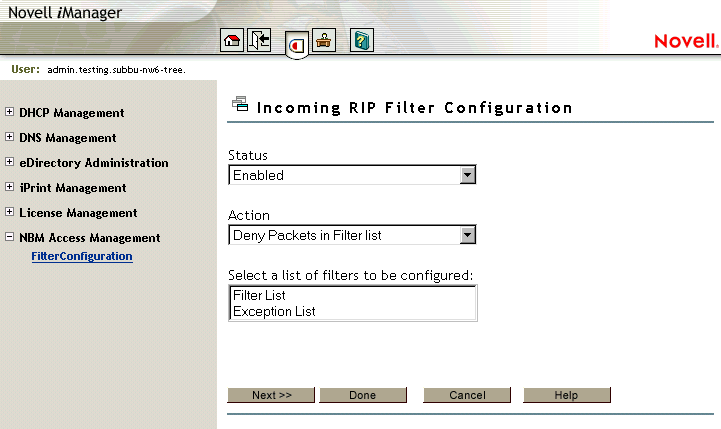Expand License Management plus box
The width and height of the screenshot is (721, 429).
9,212
